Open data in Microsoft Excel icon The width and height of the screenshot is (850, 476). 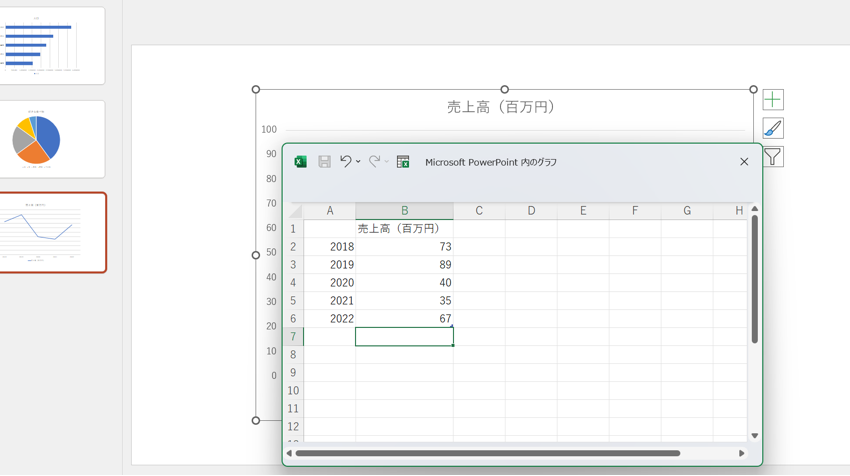[403, 162]
